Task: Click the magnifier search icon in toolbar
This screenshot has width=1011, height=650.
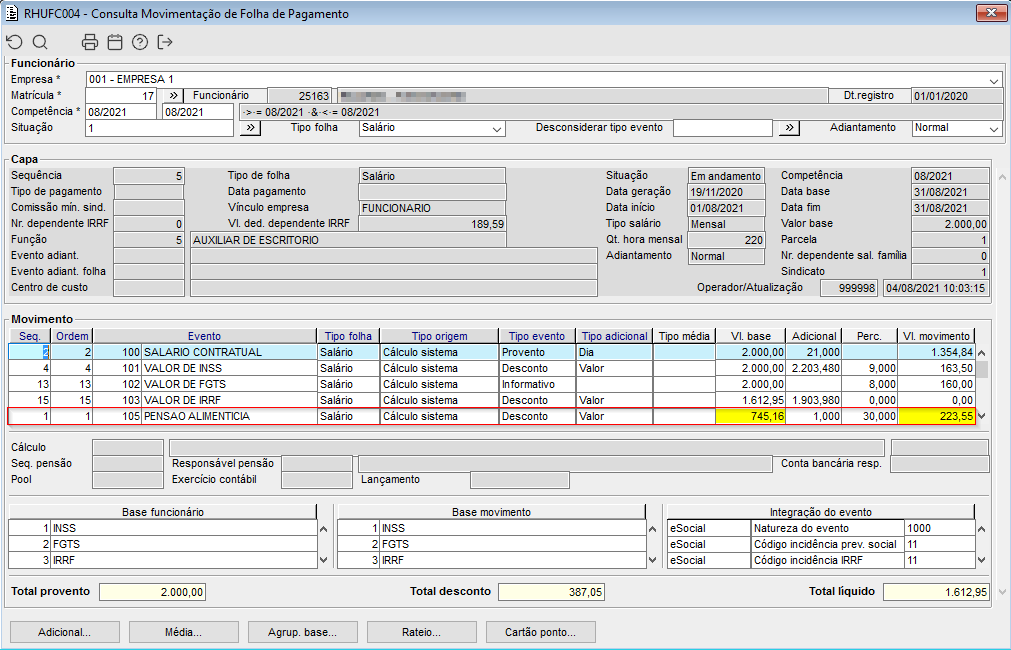Action: tap(40, 42)
